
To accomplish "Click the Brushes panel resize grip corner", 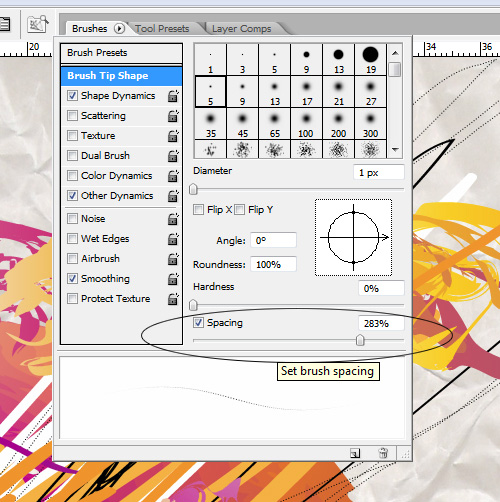I will pos(405,454).
